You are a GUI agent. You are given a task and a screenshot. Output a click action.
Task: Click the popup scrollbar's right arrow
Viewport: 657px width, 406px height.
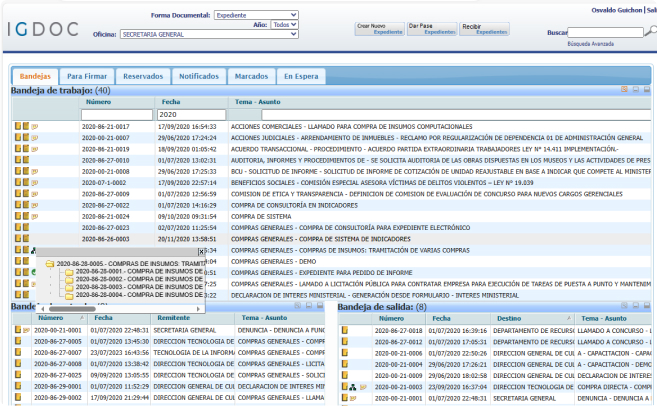coord(198,309)
